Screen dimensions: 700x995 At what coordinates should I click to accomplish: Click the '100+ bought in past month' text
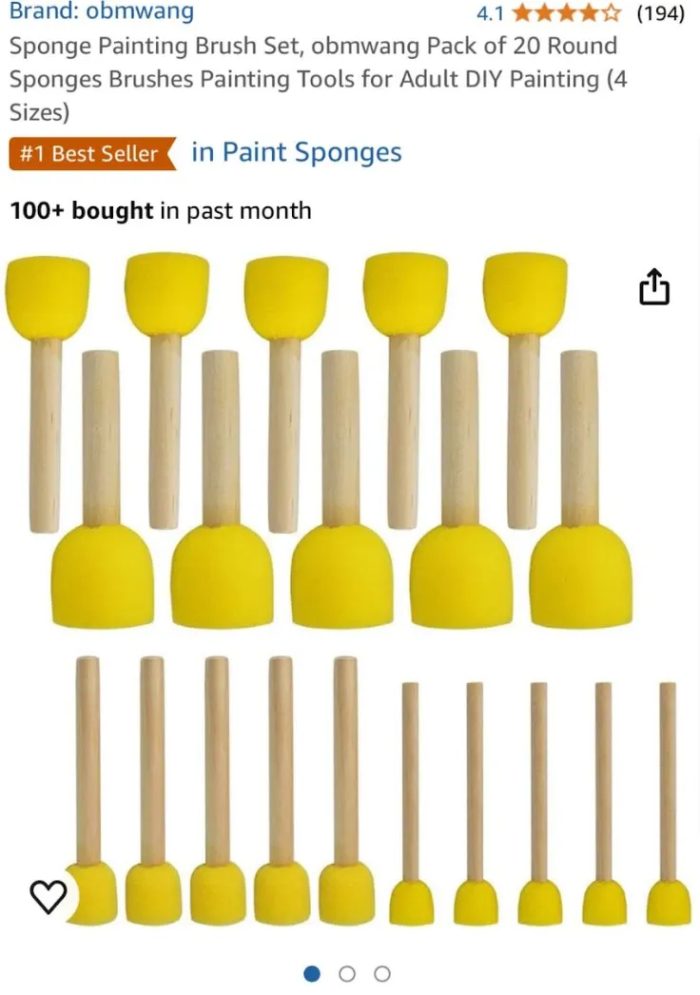161,211
